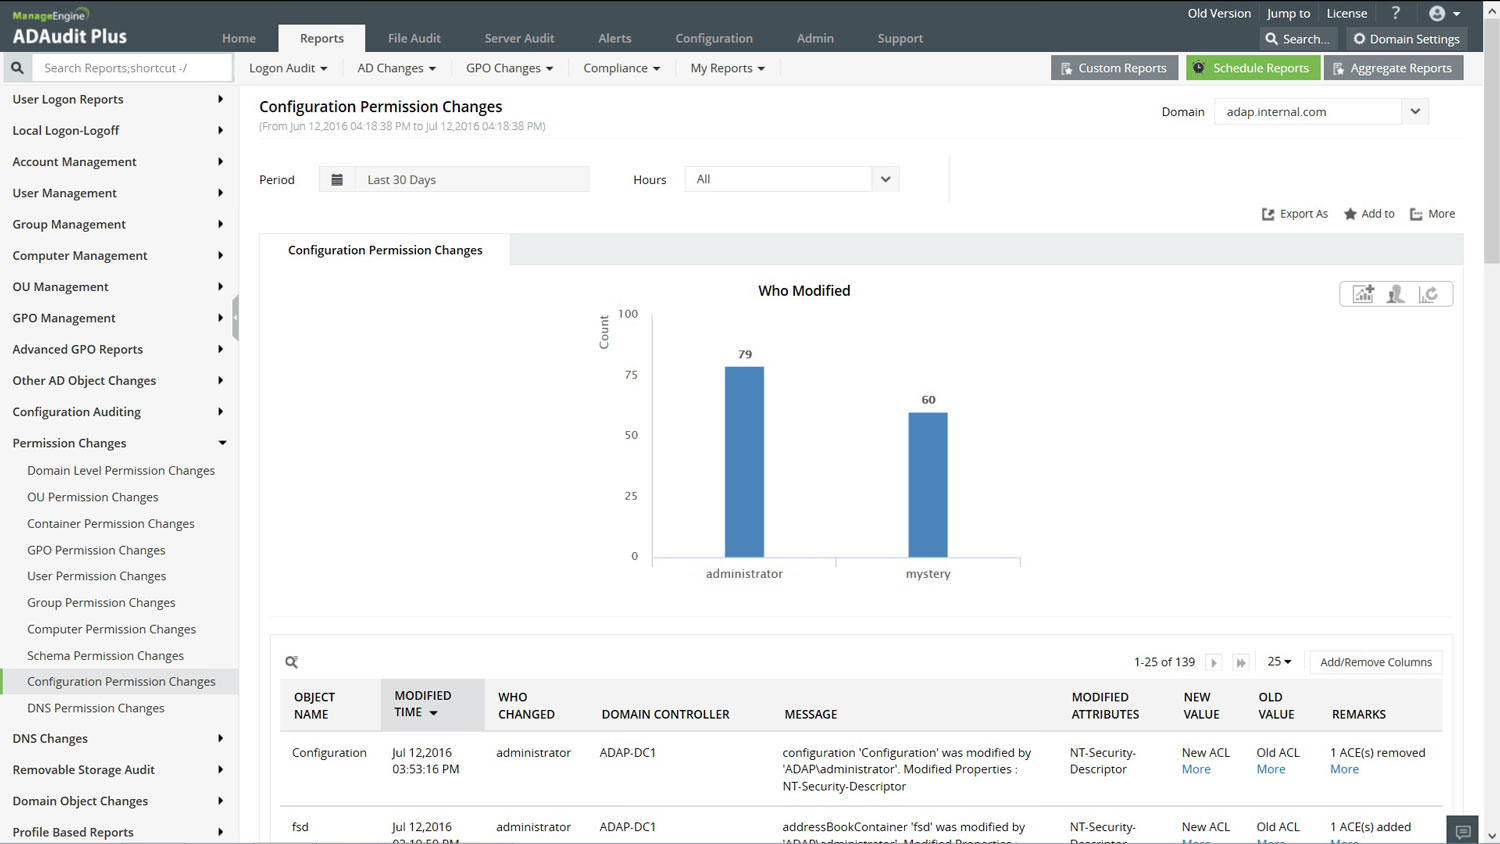Open the Domain dropdown
This screenshot has width=1500, height=844.
click(x=1415, y=111)
